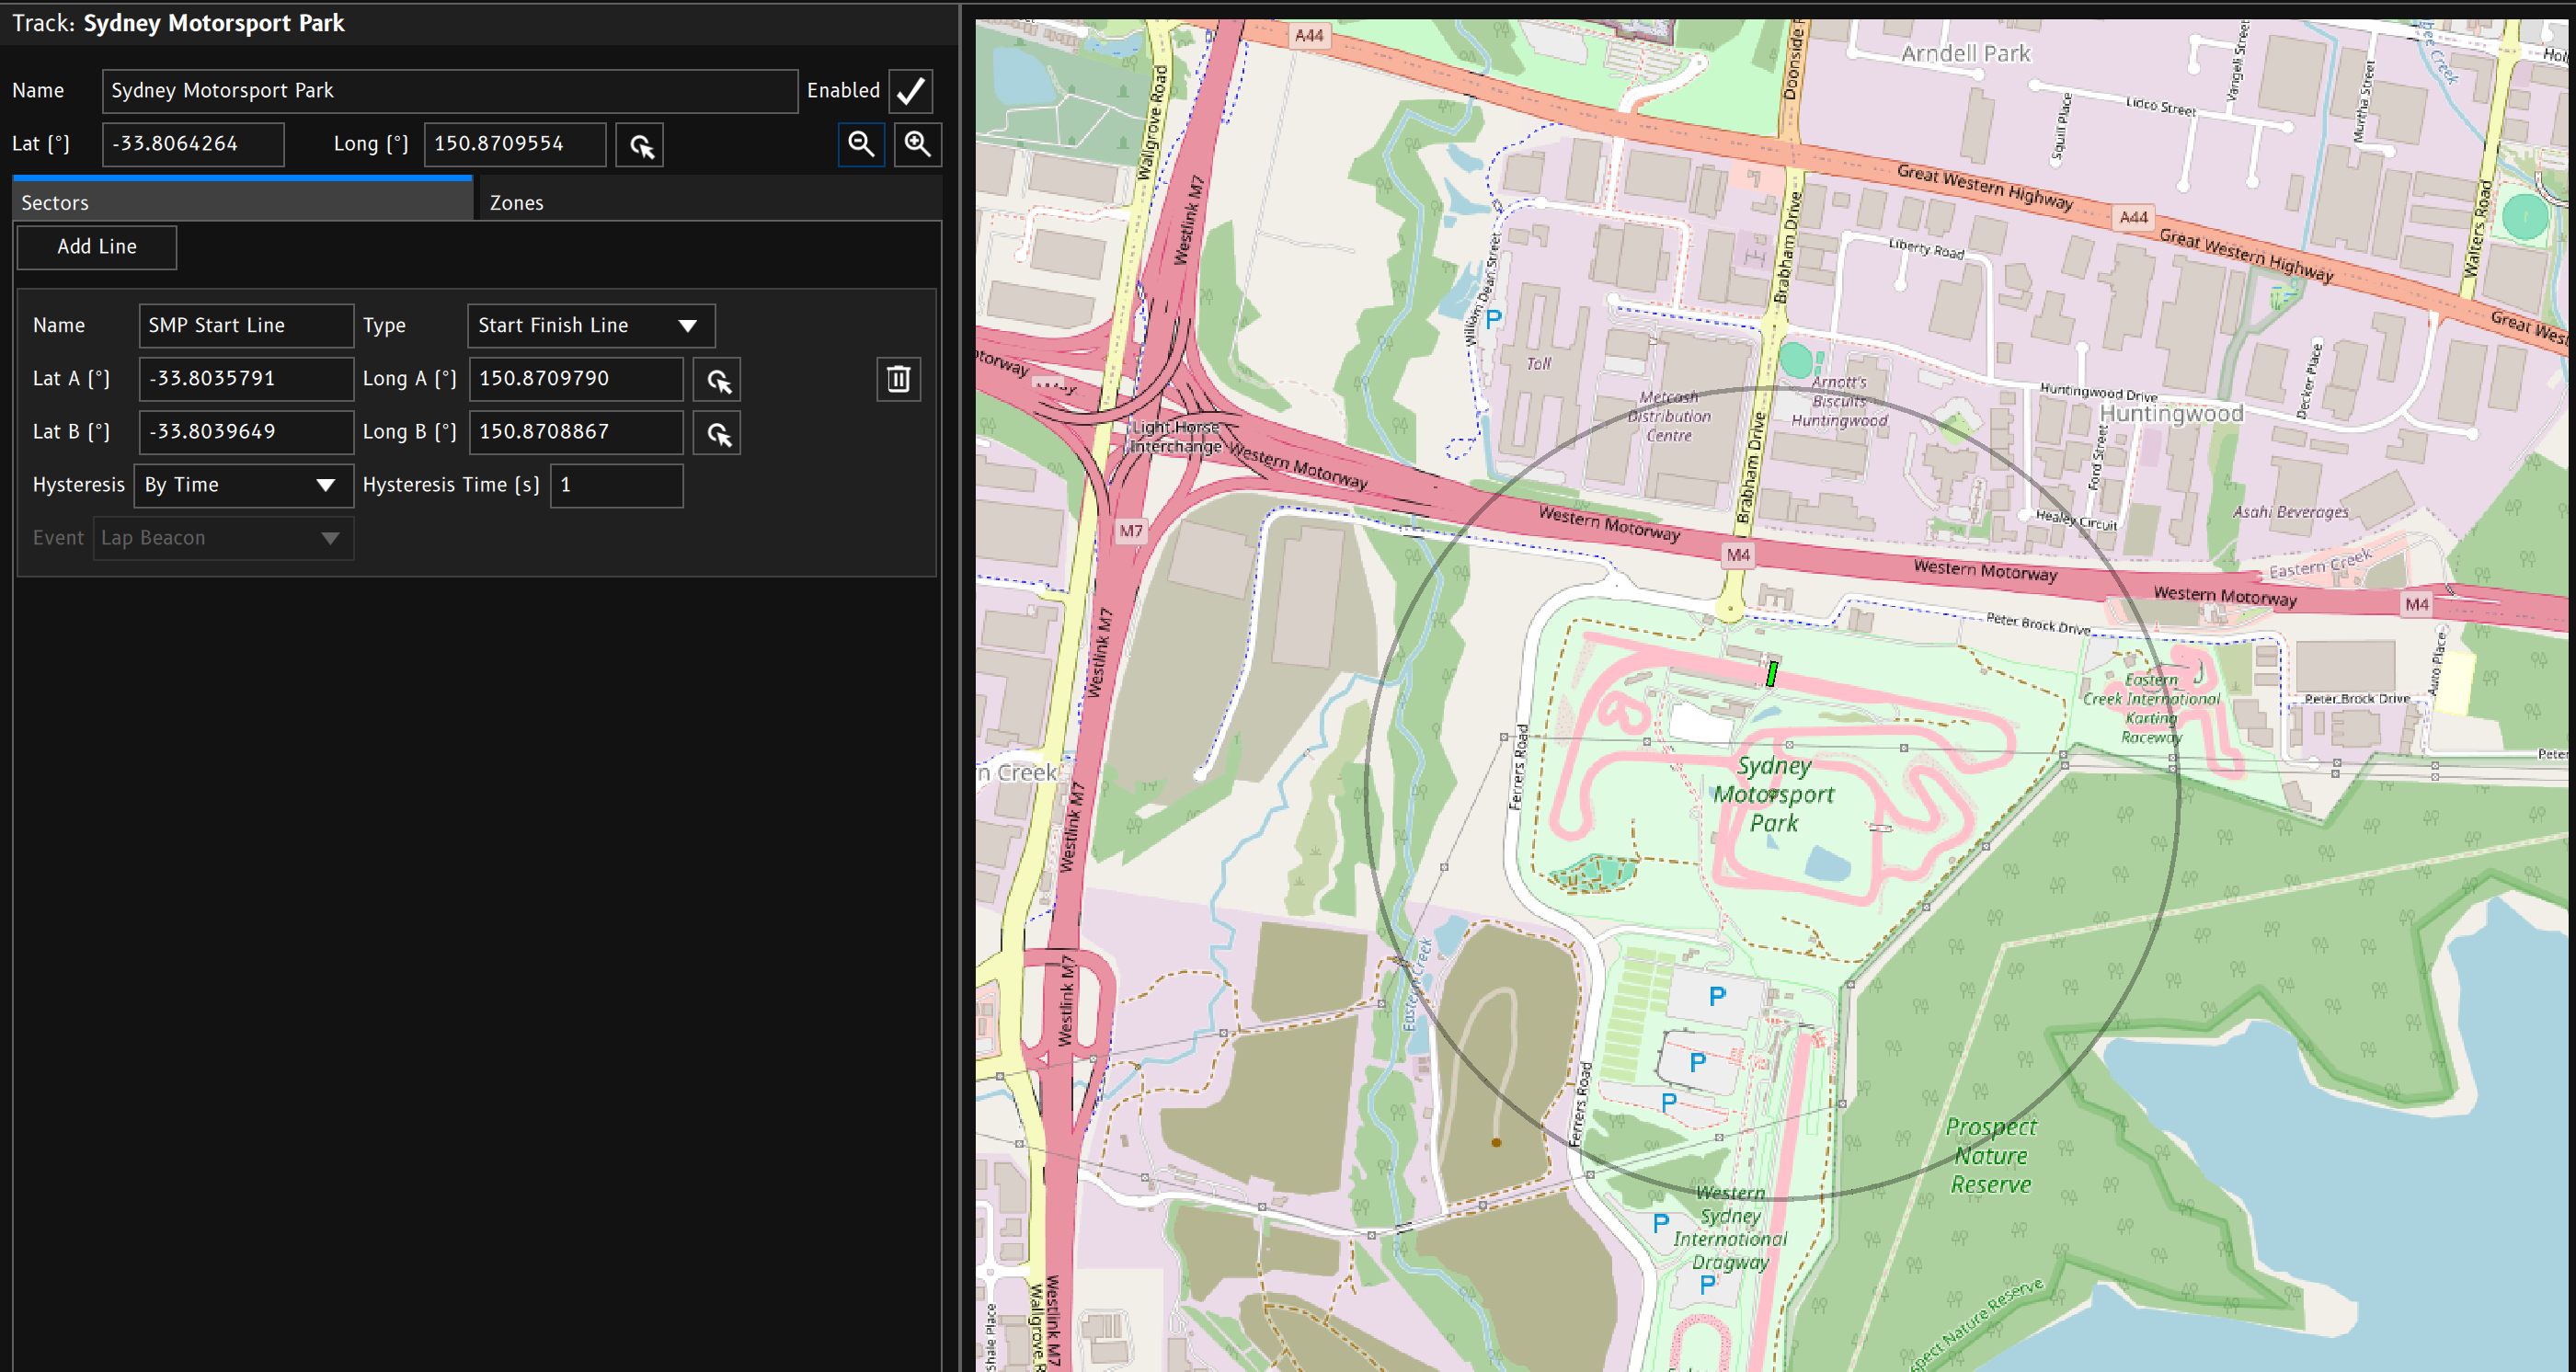Open the Hysteresis By Time dropdown
The width and height of the screenshot is (2576, 1372).
point(243,486)
